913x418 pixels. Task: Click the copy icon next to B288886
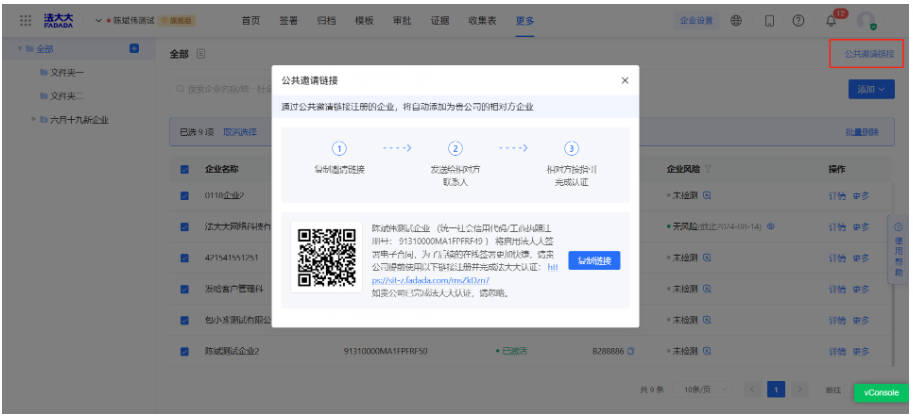630,351
